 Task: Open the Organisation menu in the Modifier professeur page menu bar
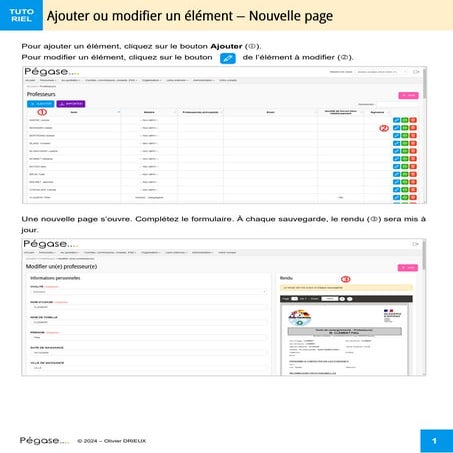point(150,253)
